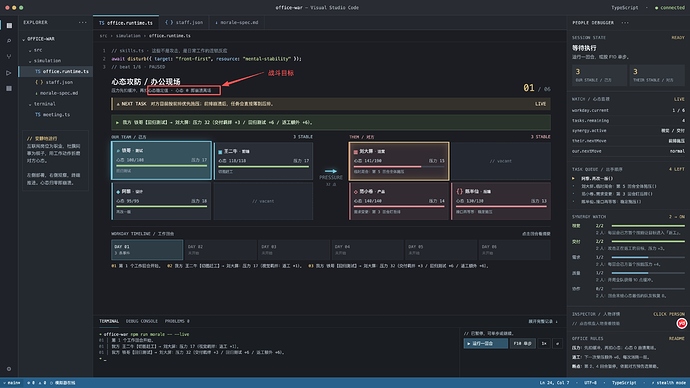
Task: Click the synergy.active row in the Watch panel
Action: 628,131
